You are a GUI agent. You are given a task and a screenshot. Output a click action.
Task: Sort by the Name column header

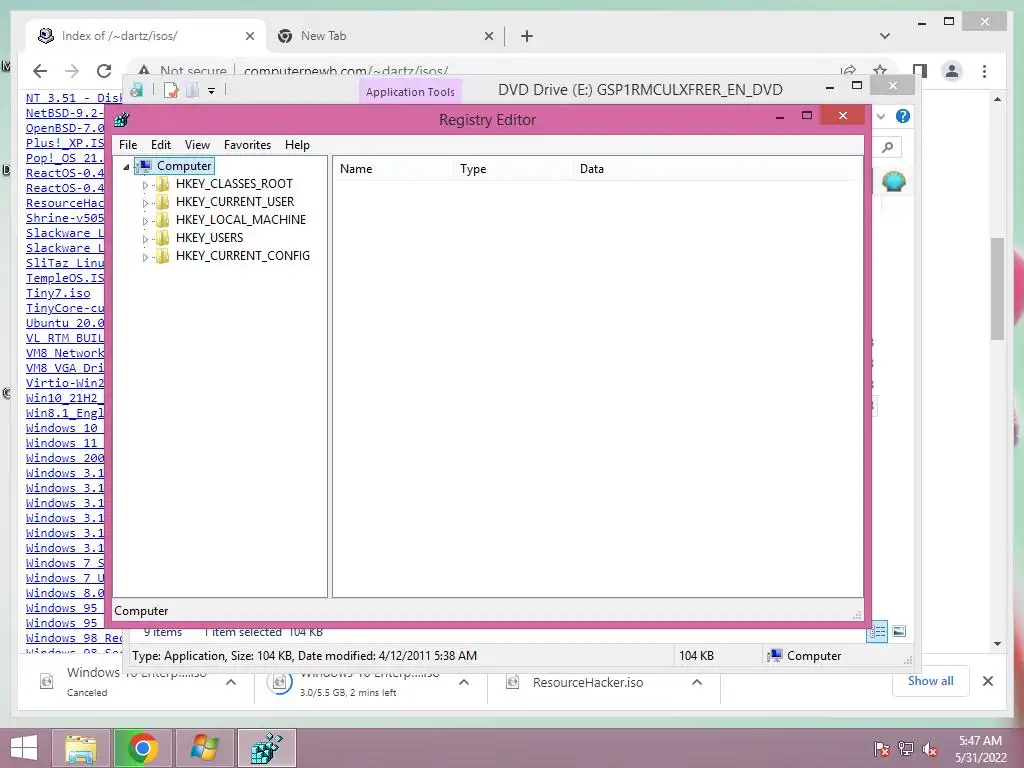[393, 168]
